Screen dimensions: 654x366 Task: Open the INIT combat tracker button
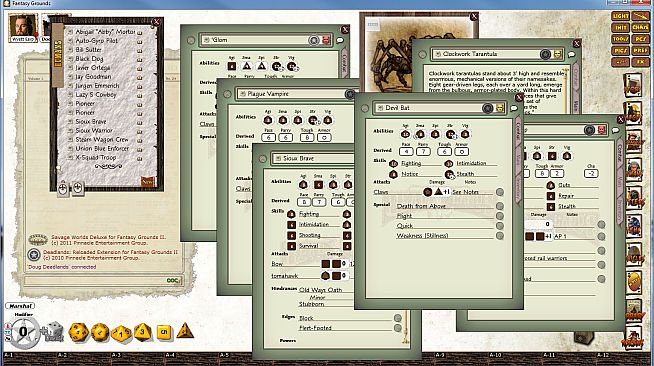pyautogui.click(x=620, y=28)
